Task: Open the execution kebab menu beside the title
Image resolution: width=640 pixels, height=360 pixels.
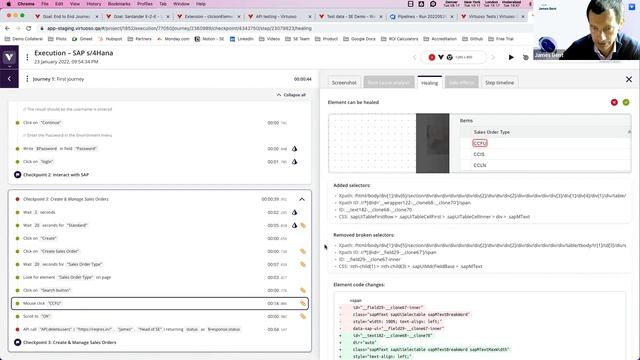Action: click(27, 57)
